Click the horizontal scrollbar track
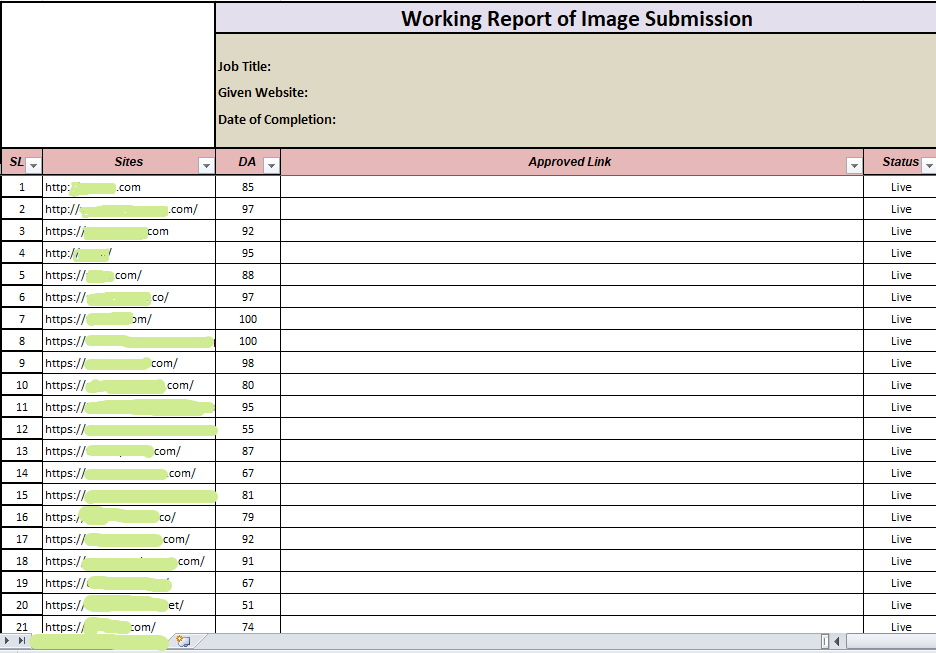Image resolution: width=936 pixels, height=653 pixels. [890, 641]
